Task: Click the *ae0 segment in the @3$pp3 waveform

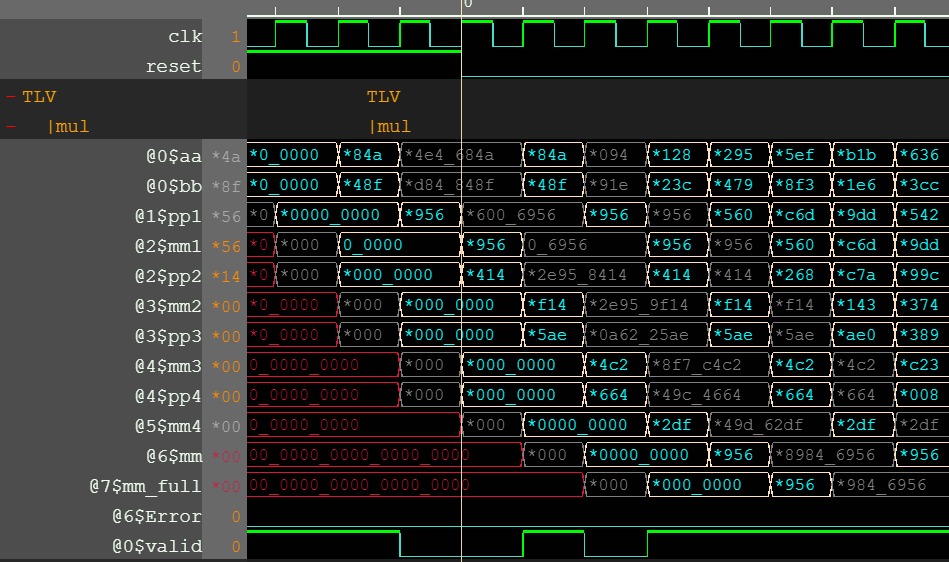Action: (862, 335)
